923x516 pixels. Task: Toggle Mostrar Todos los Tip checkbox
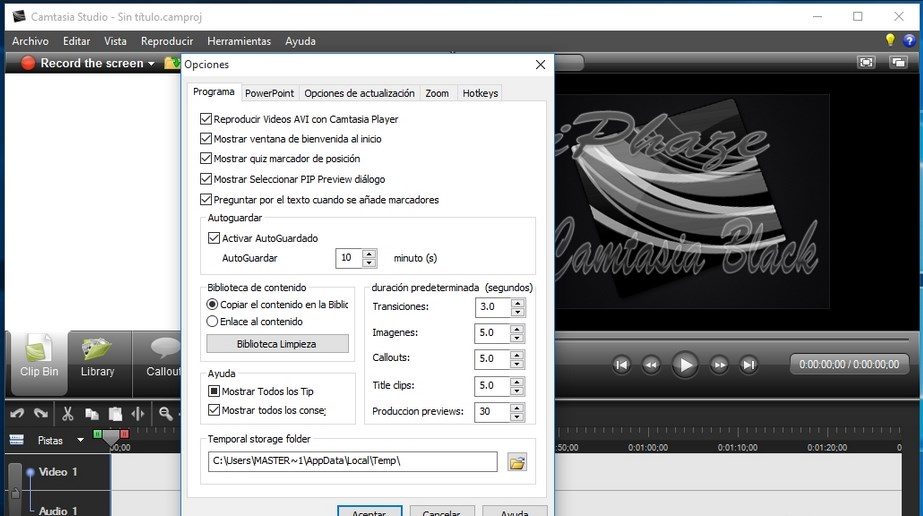(x=214, y=391)
